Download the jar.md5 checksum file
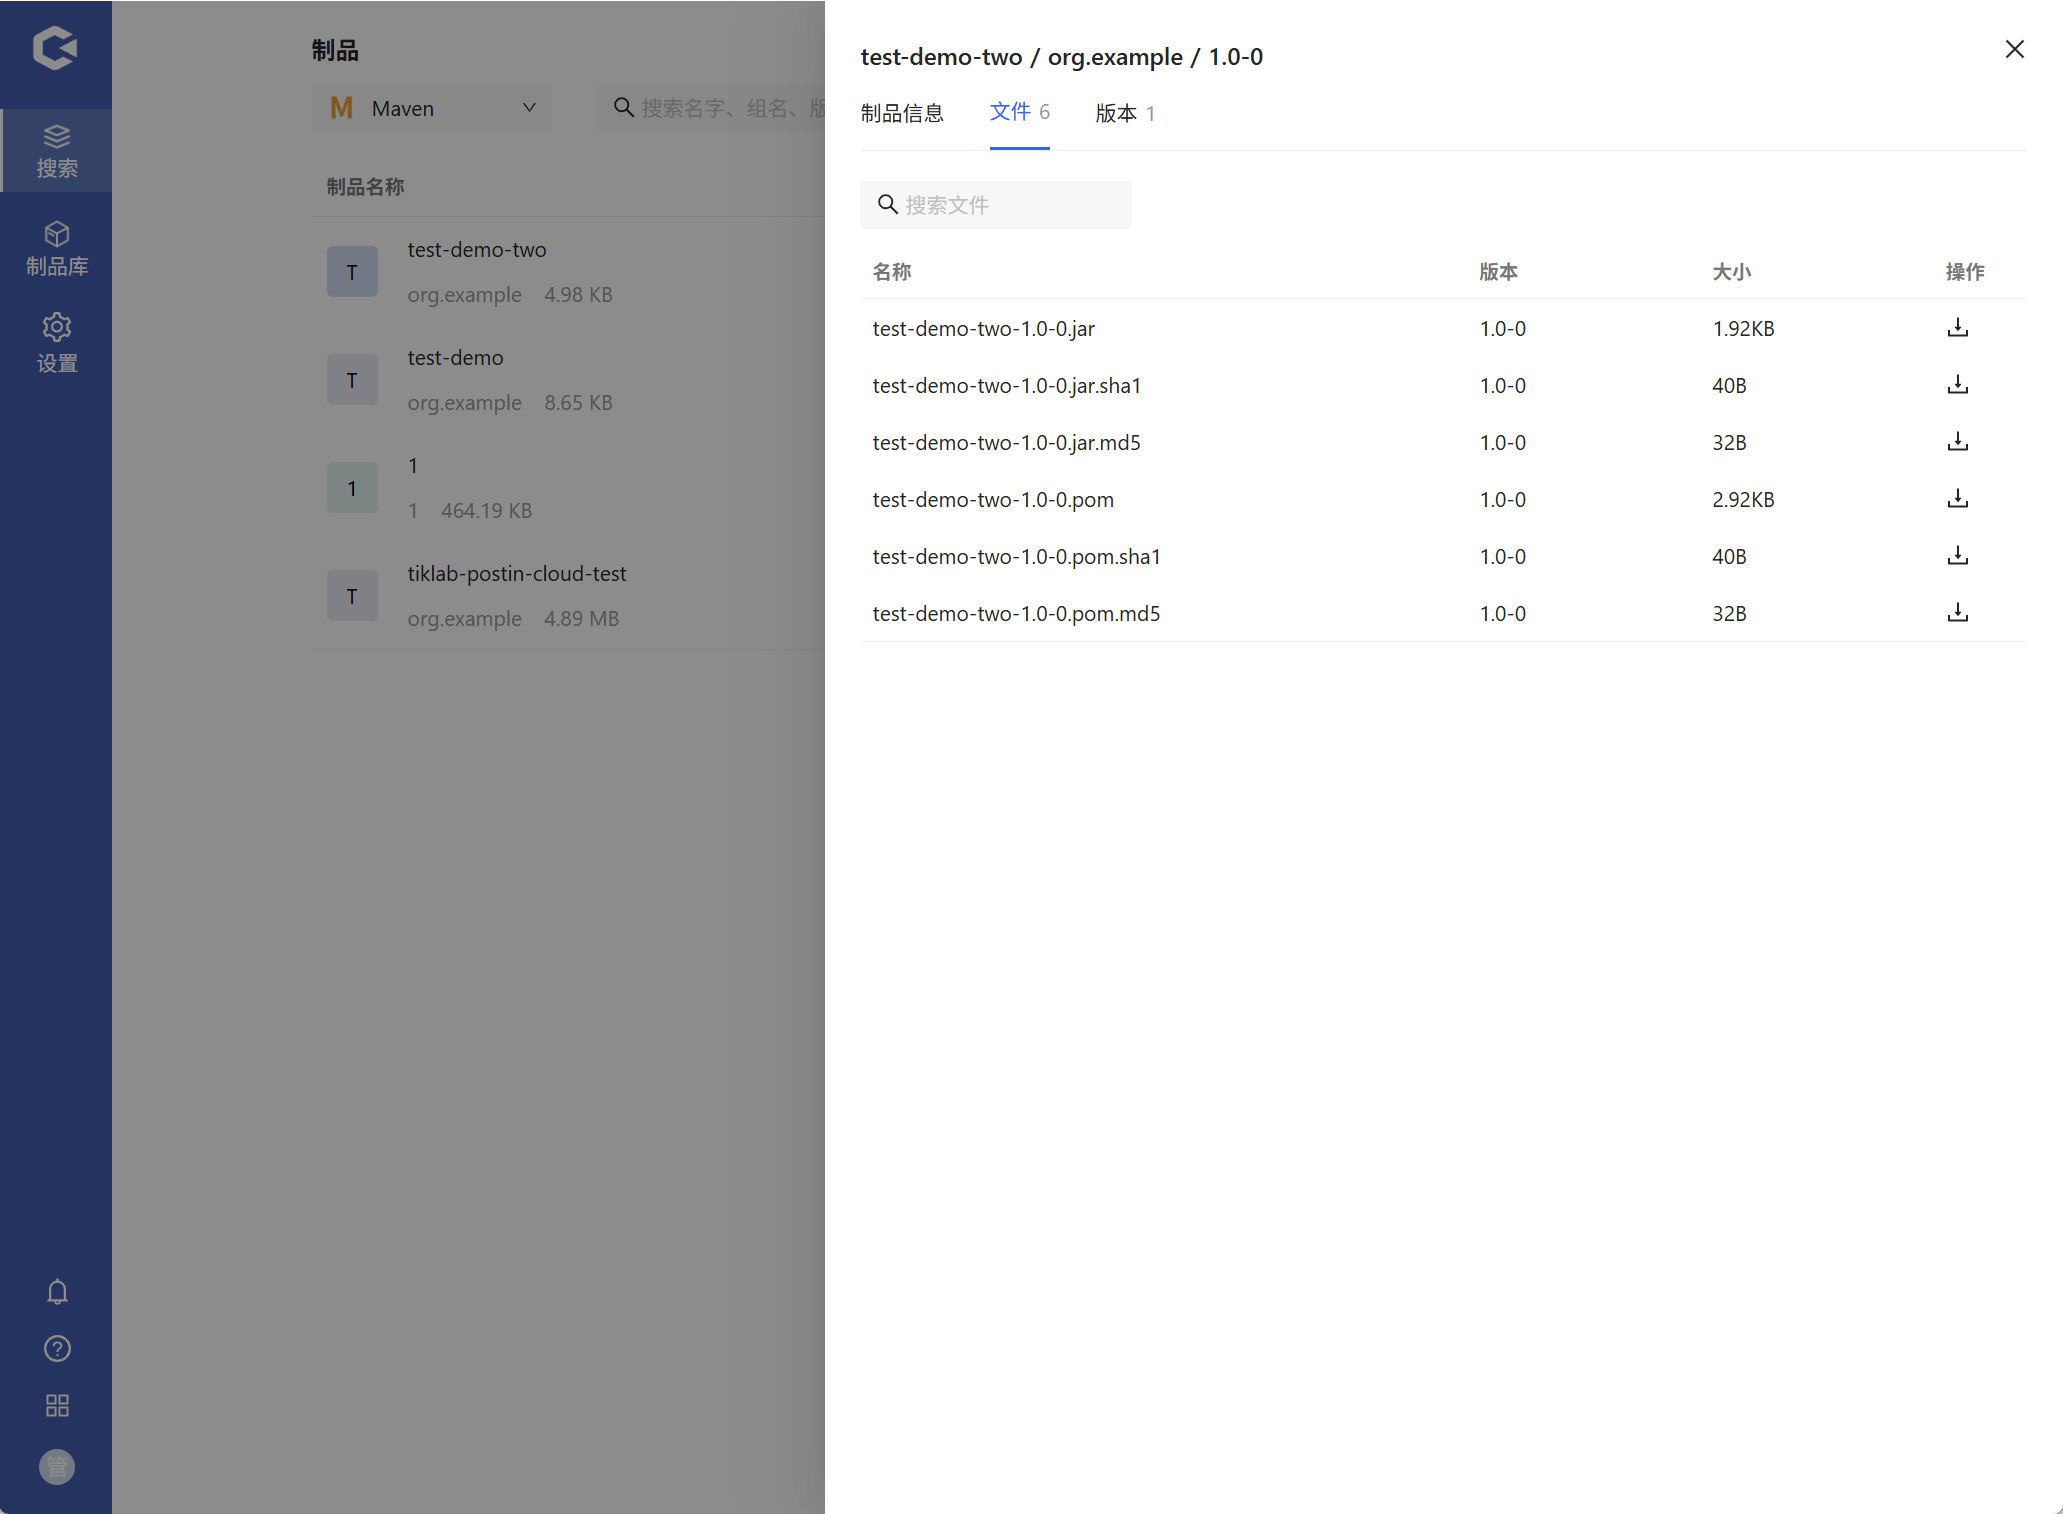 click(x=1957, y=442)
